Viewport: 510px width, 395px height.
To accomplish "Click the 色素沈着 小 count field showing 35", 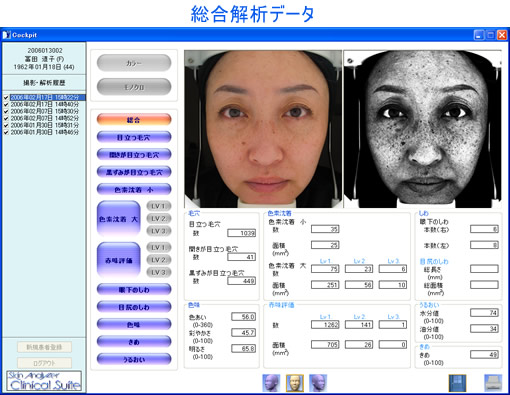I will pos(325,229).
